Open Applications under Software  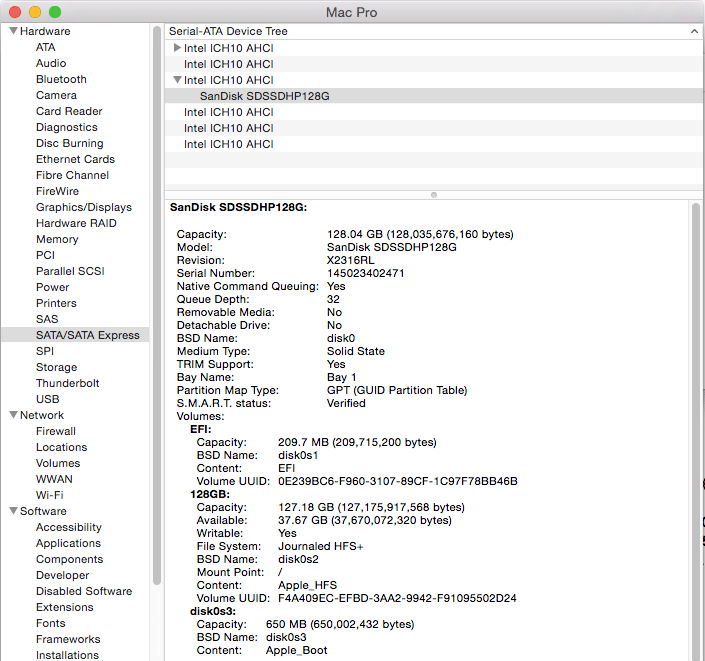coord(68,543)
